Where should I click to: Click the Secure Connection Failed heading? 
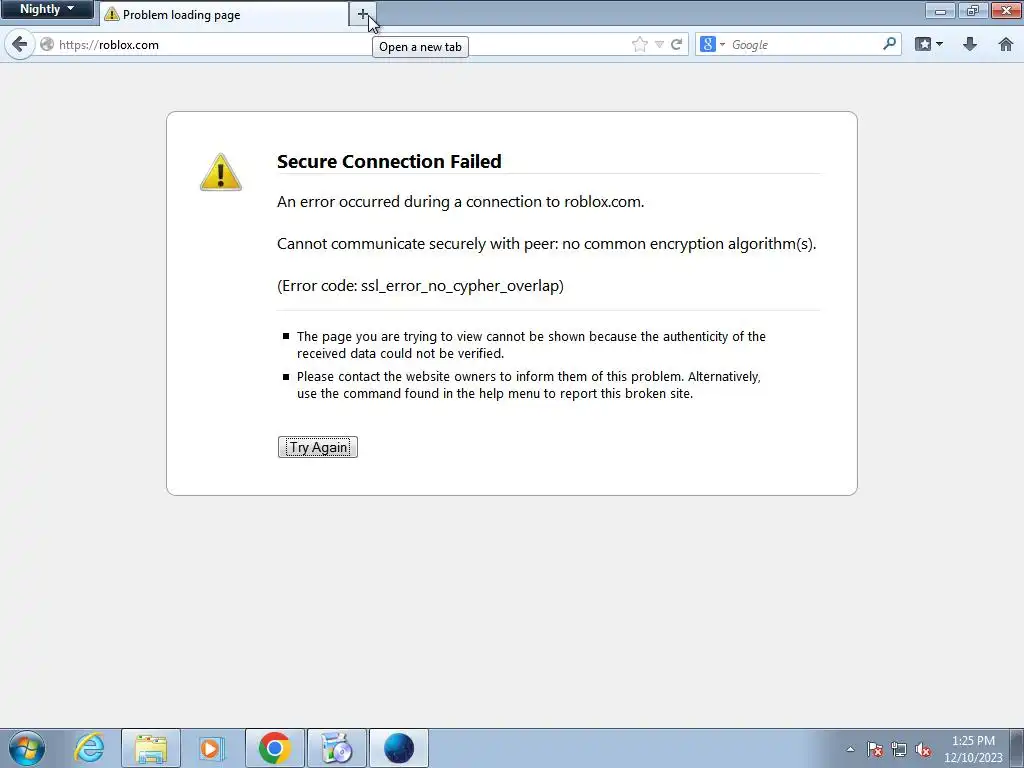[389, 161]
